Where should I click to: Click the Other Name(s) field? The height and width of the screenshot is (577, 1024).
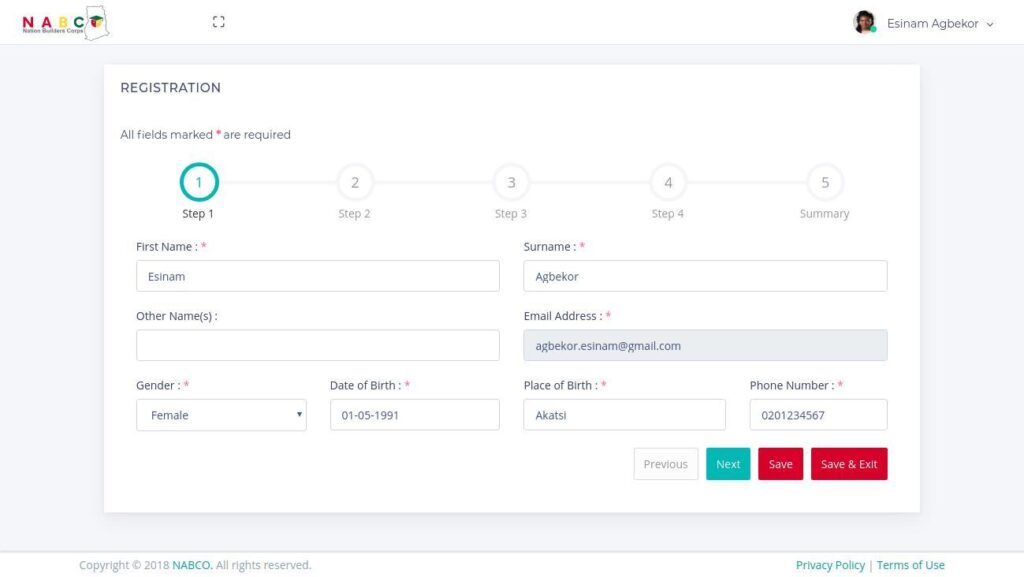coord(317,345)
